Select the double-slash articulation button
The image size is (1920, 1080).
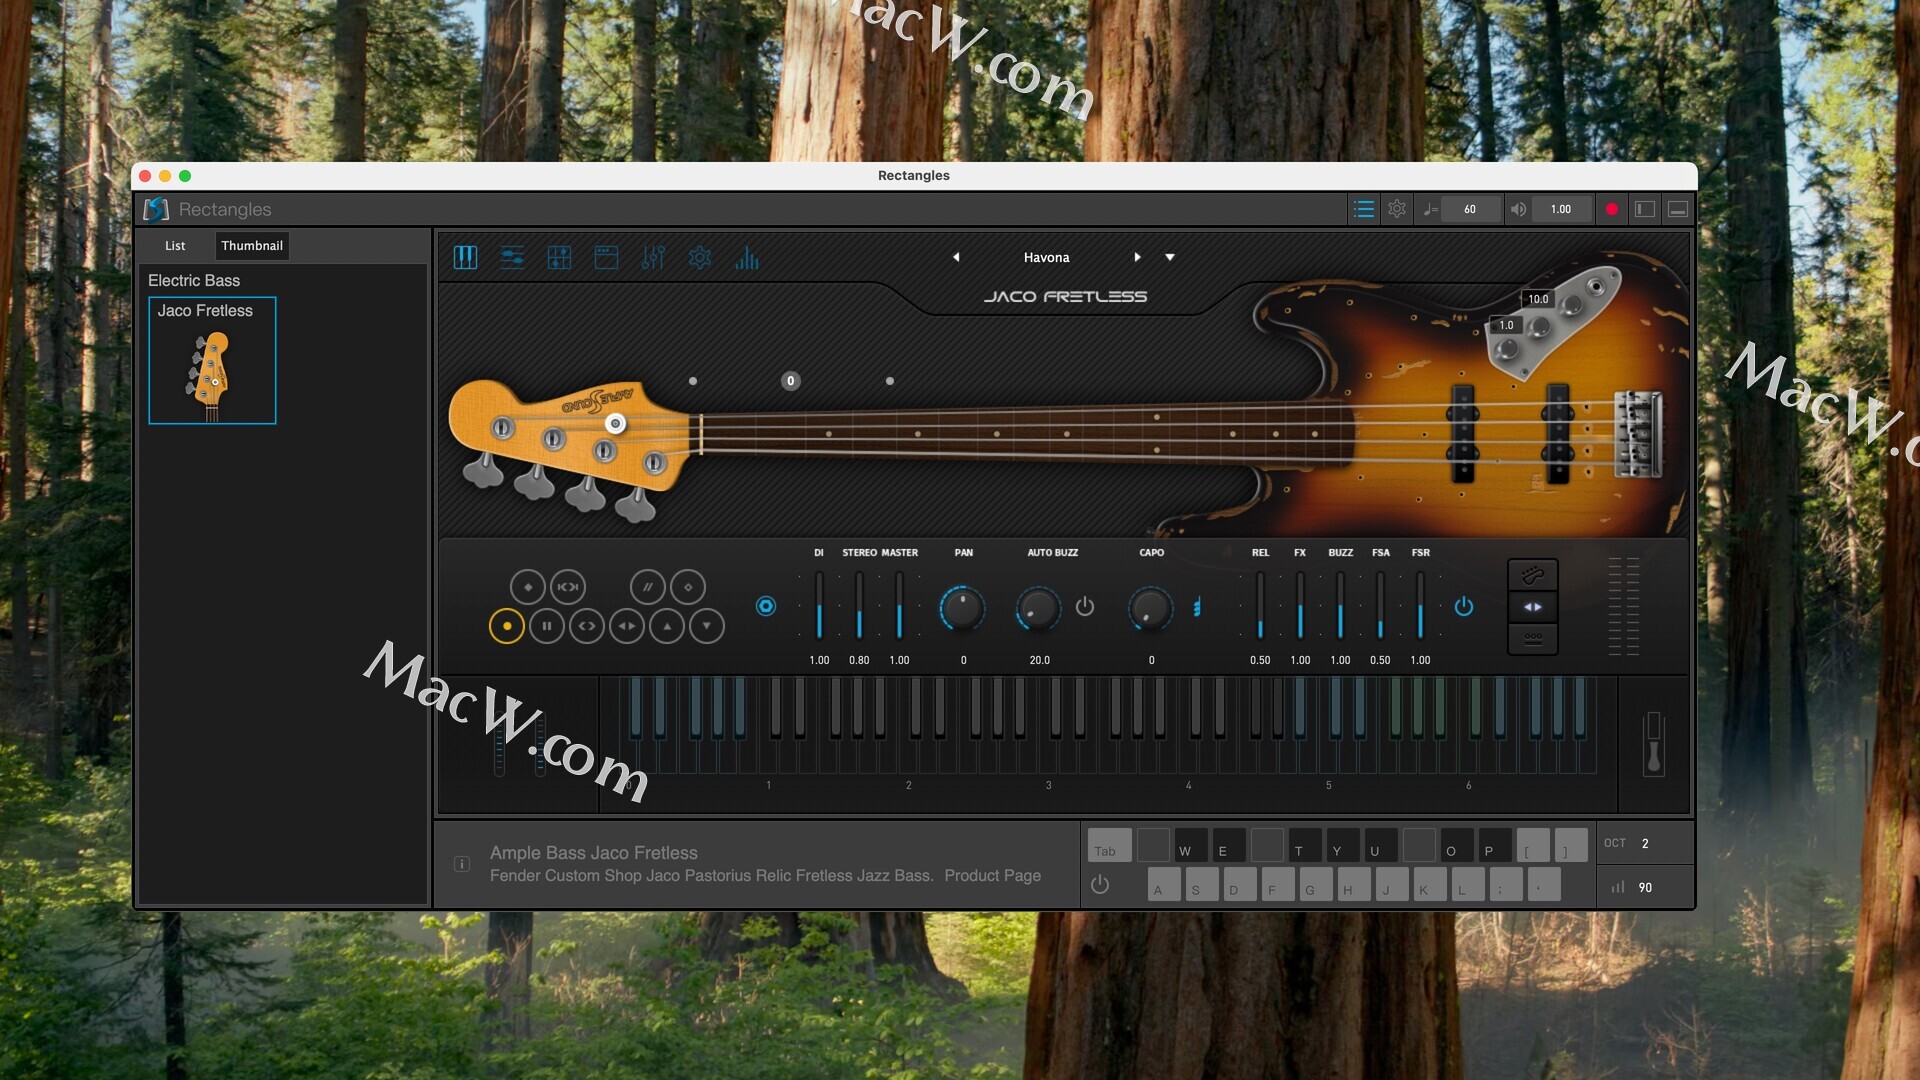[648, 587]
